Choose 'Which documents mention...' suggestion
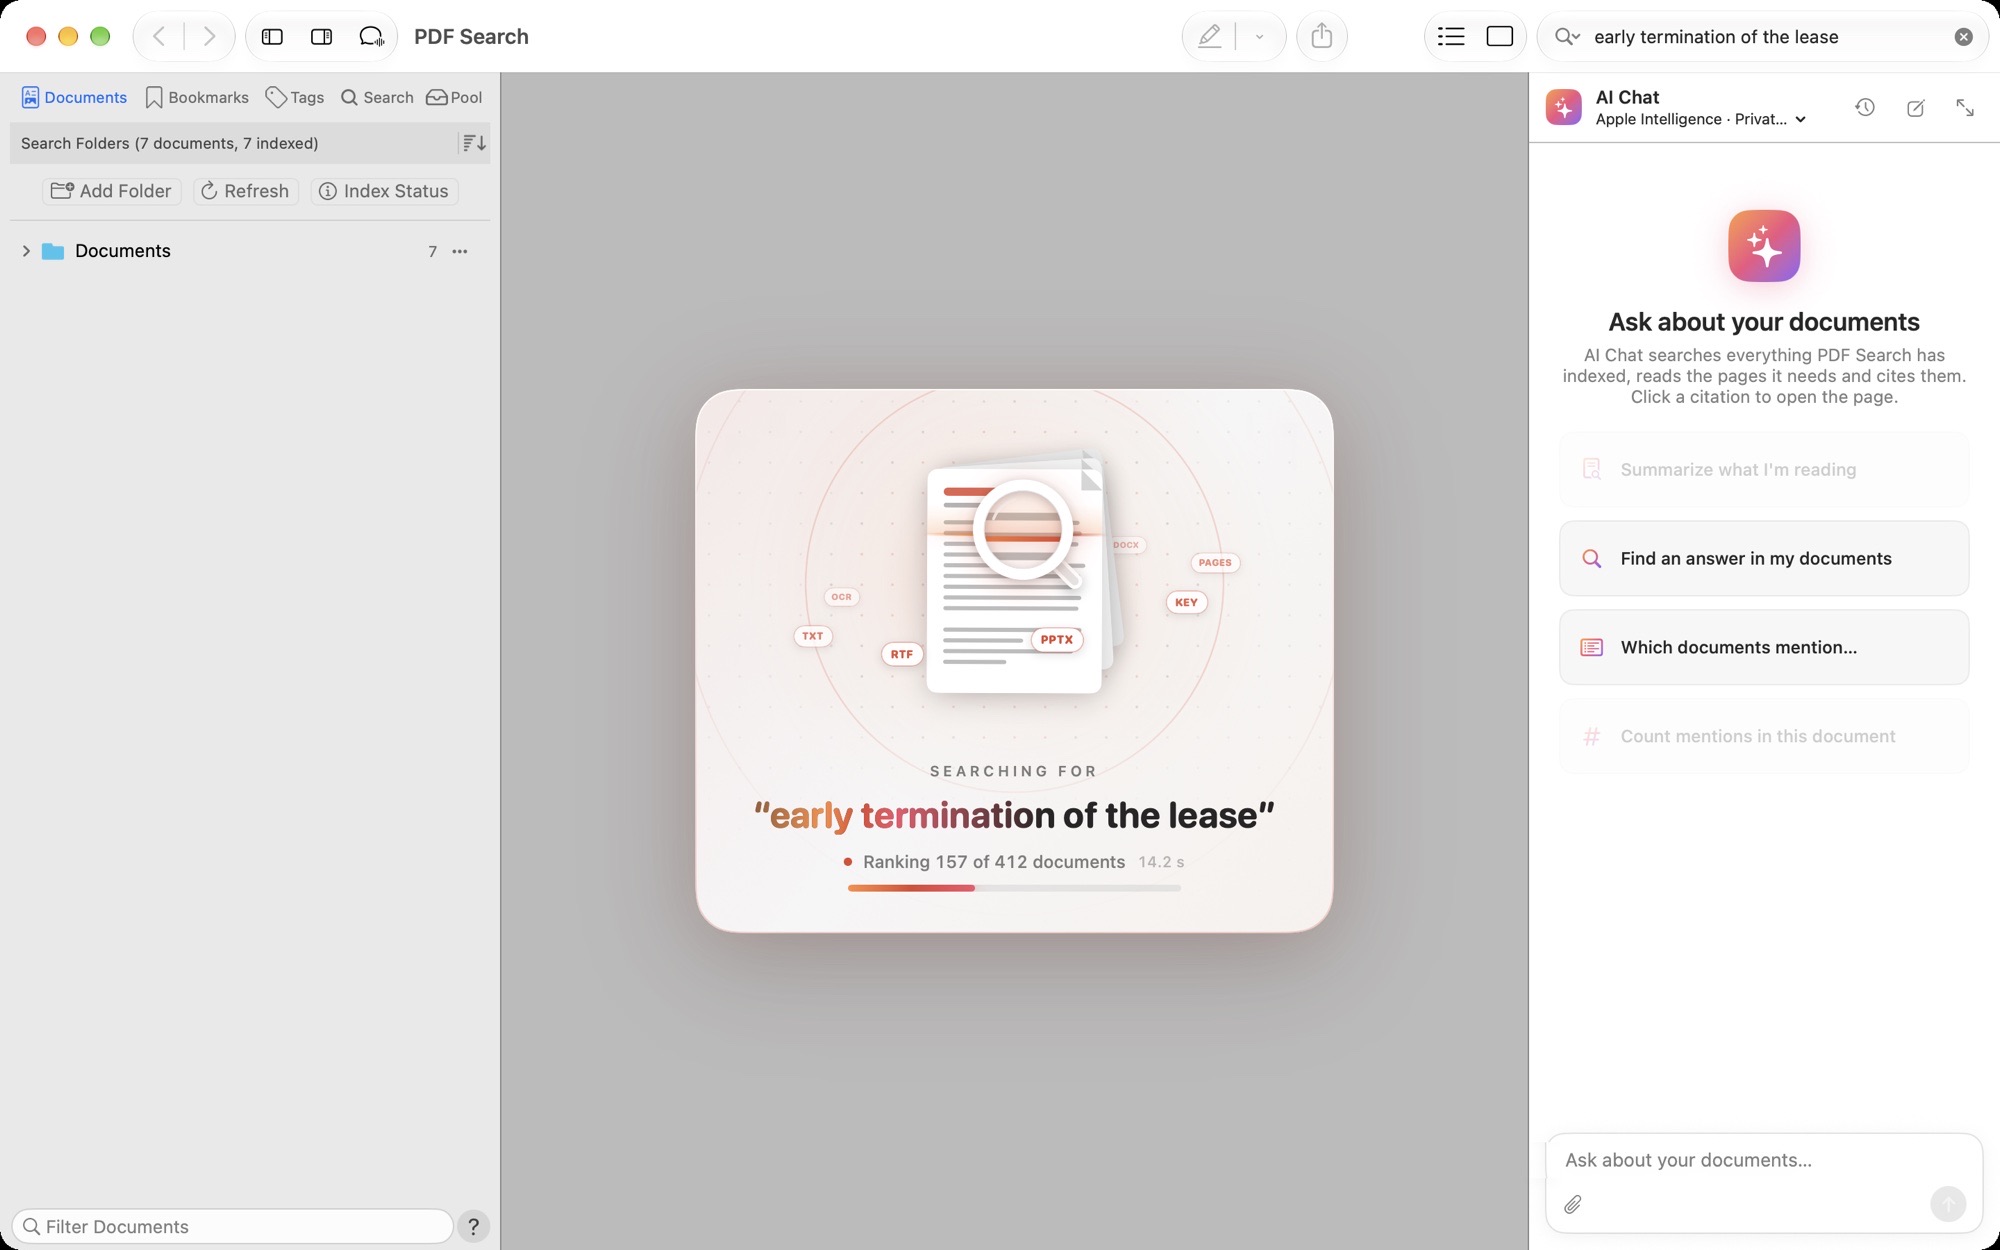Screen dimensions: 2000x1250 1764,647
